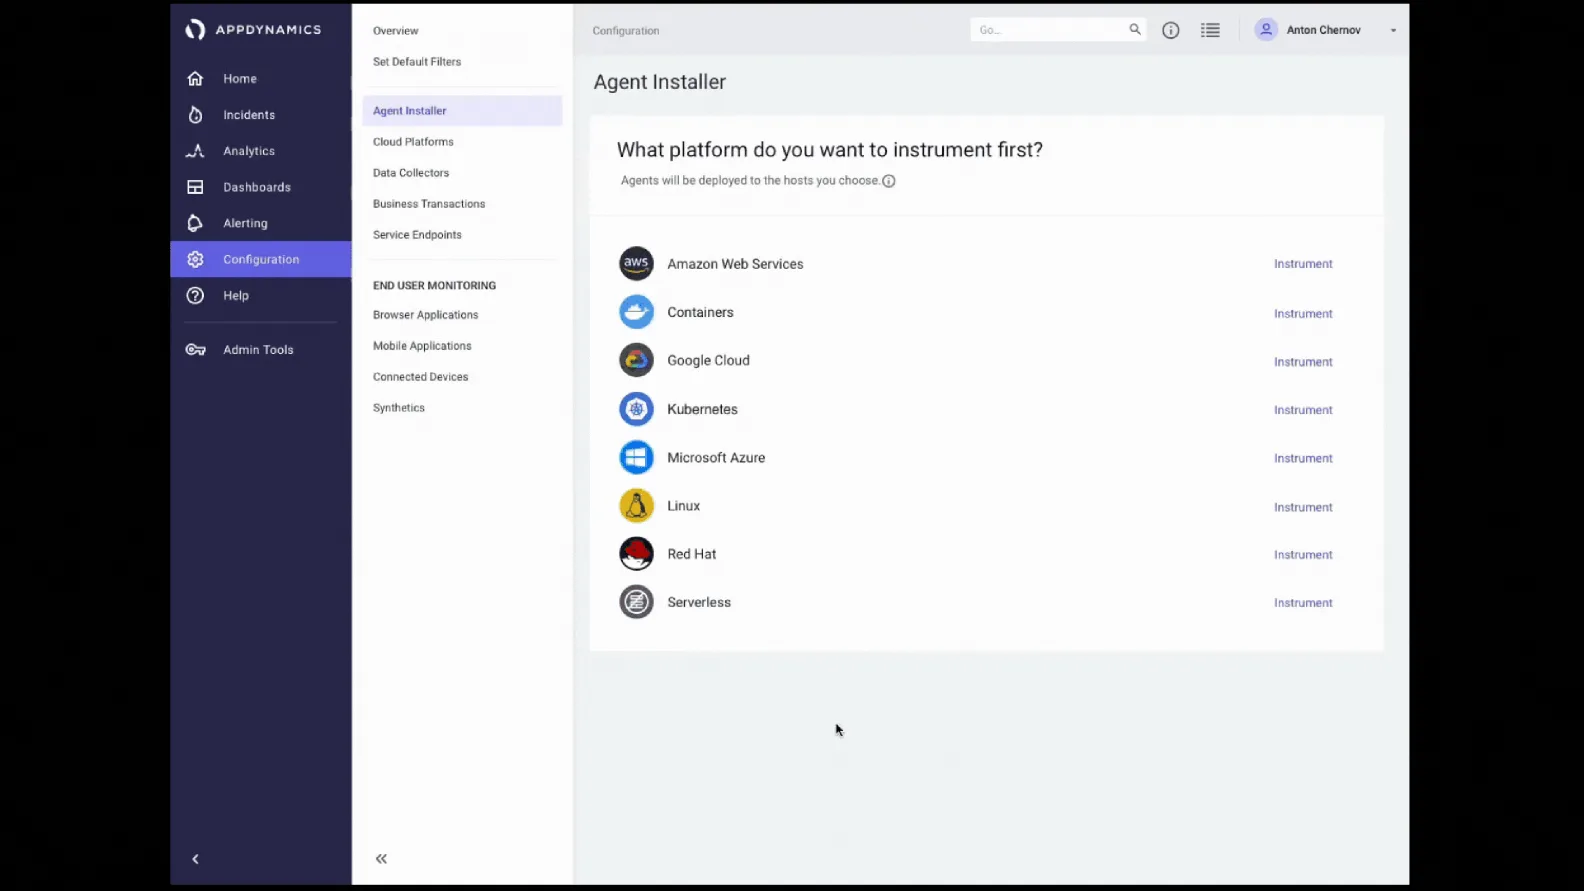Open the Overview menu item

pos(396,31)
